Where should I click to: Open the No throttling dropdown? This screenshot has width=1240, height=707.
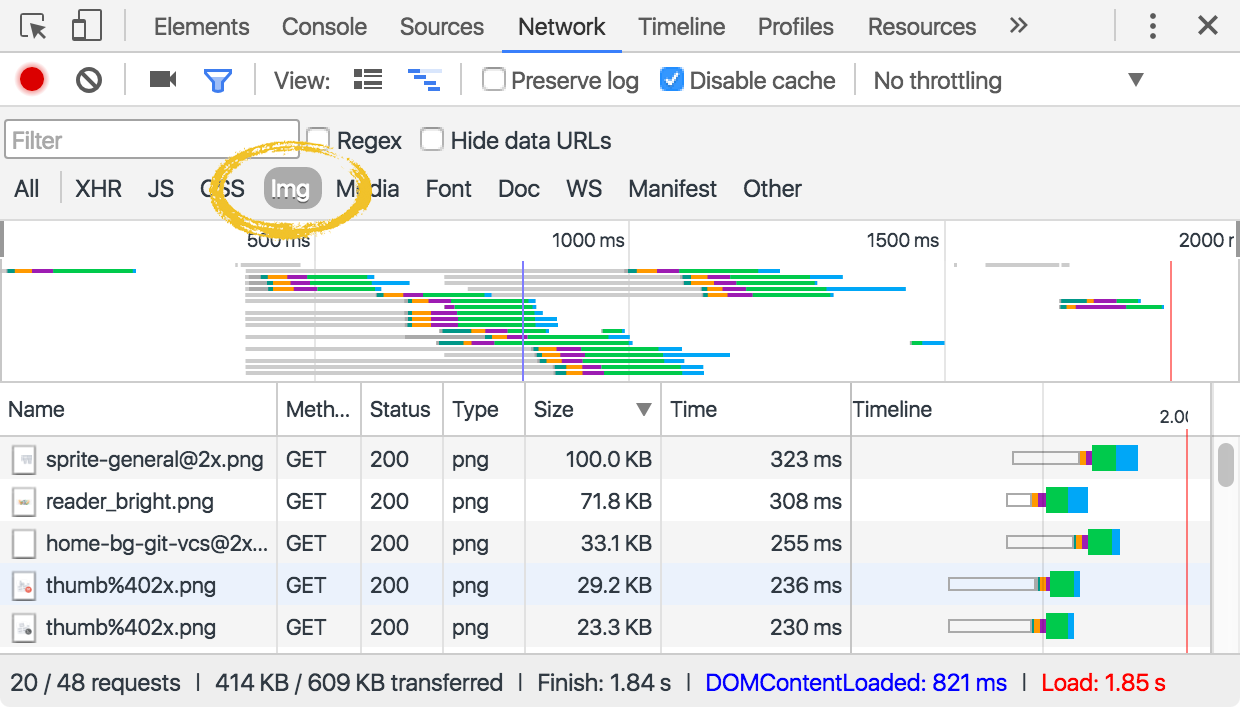[x=937, y=80]
